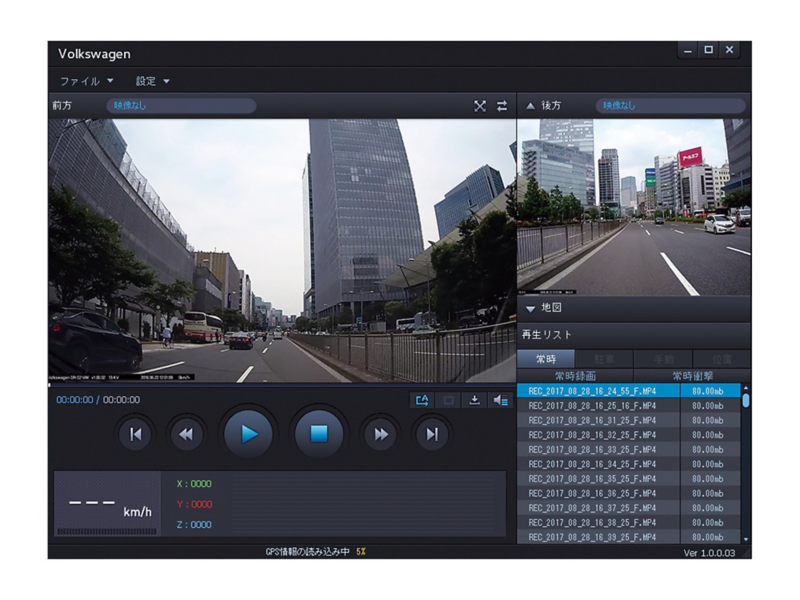Click the blue Play button
The image size is (800, 600).
(248, 434)
